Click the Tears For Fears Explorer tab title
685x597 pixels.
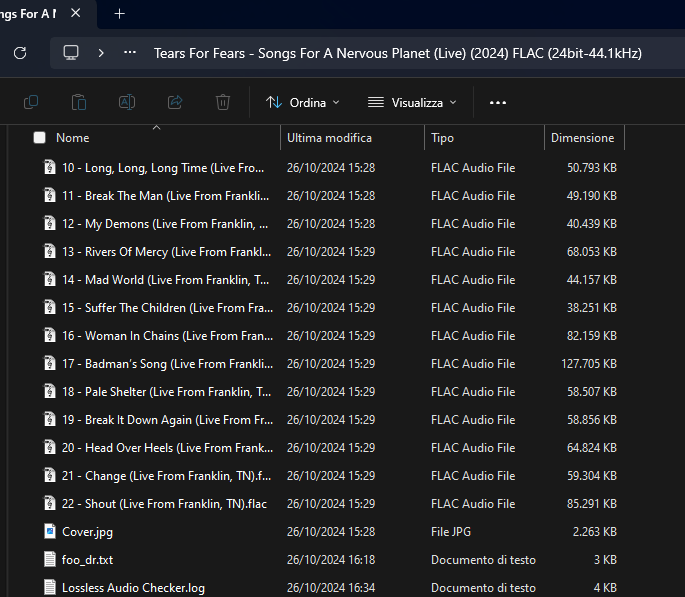tap(28, 14)
